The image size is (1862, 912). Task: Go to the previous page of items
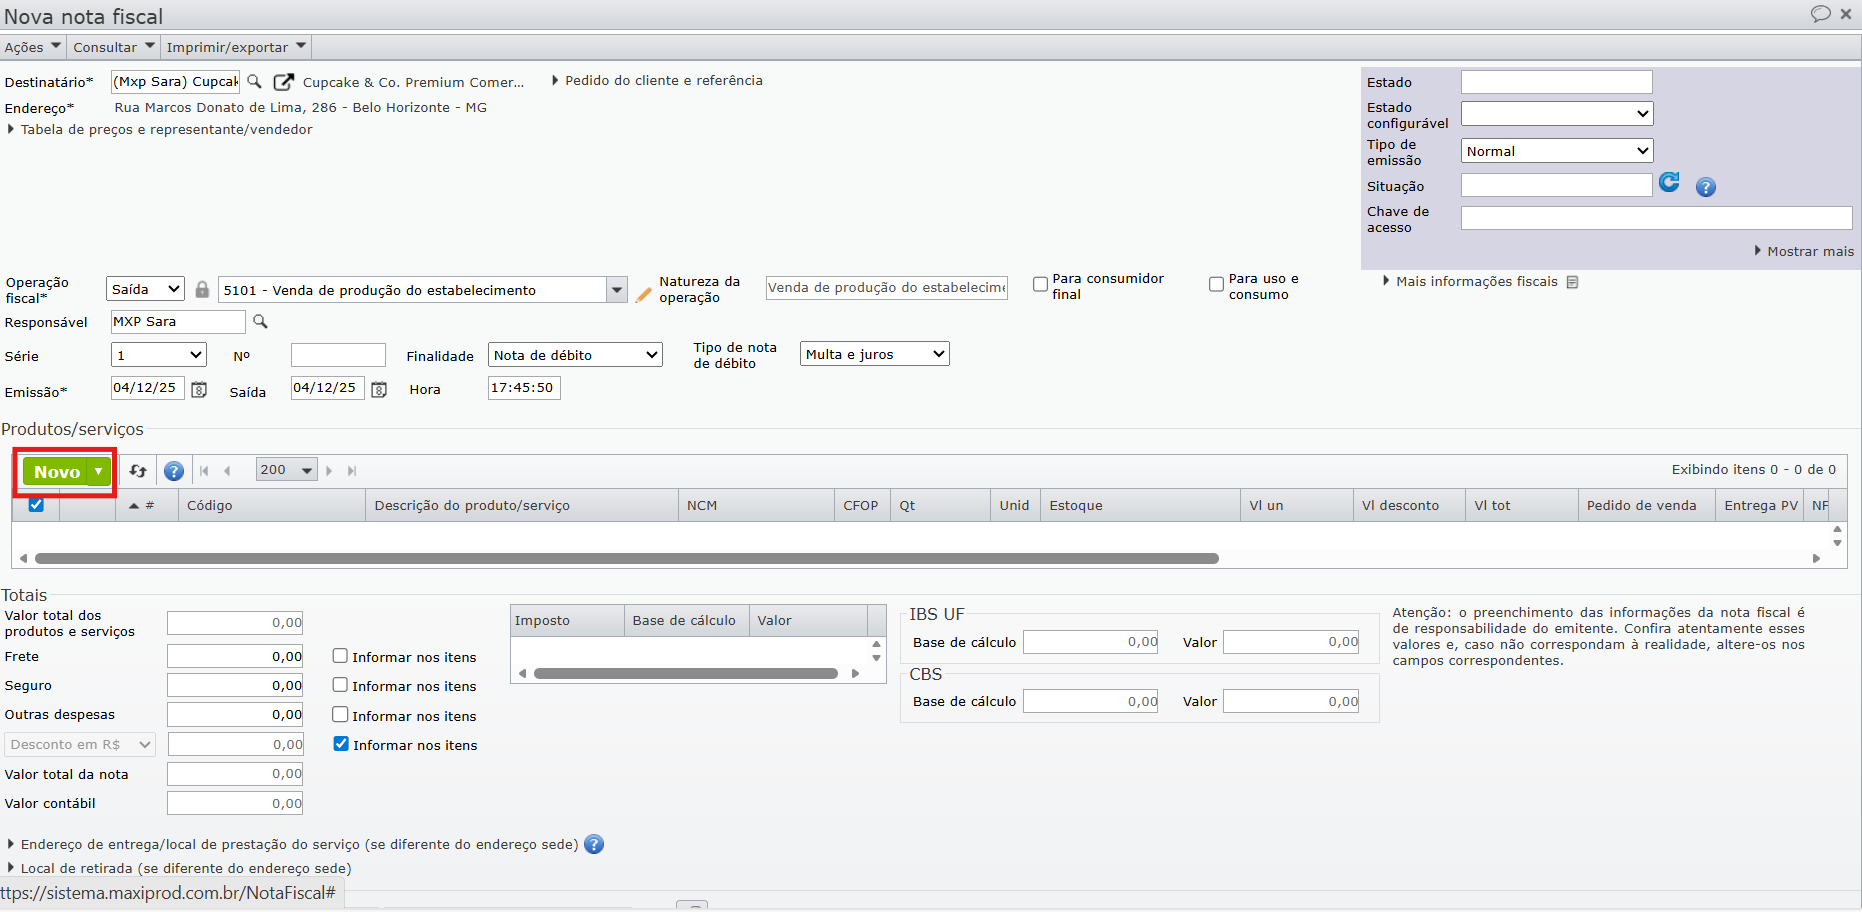227,471
